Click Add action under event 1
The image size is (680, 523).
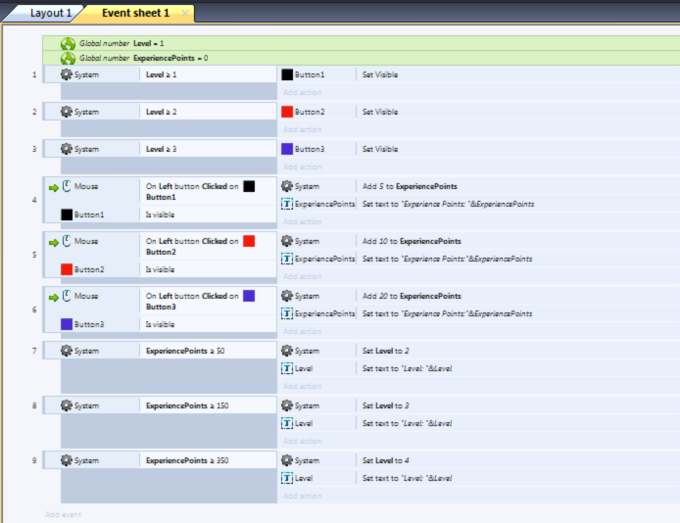[x=302, y=92]
